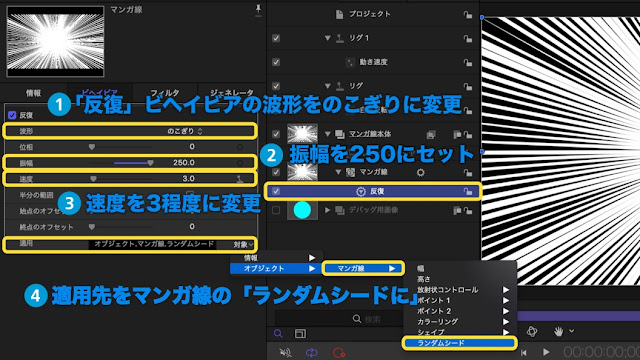Click the go-to-start playback button
The height and width of the screenshot is (360, 640).
click(524, 352)
